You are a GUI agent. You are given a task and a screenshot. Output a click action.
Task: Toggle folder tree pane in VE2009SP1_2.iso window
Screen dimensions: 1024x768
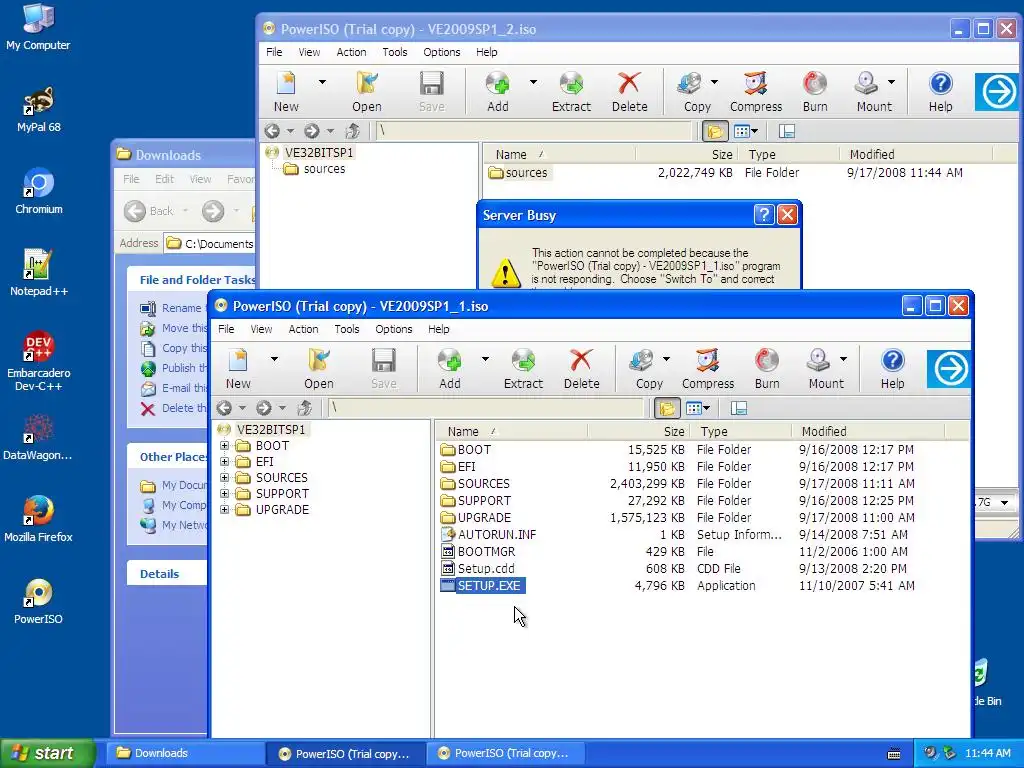[715, 131]
